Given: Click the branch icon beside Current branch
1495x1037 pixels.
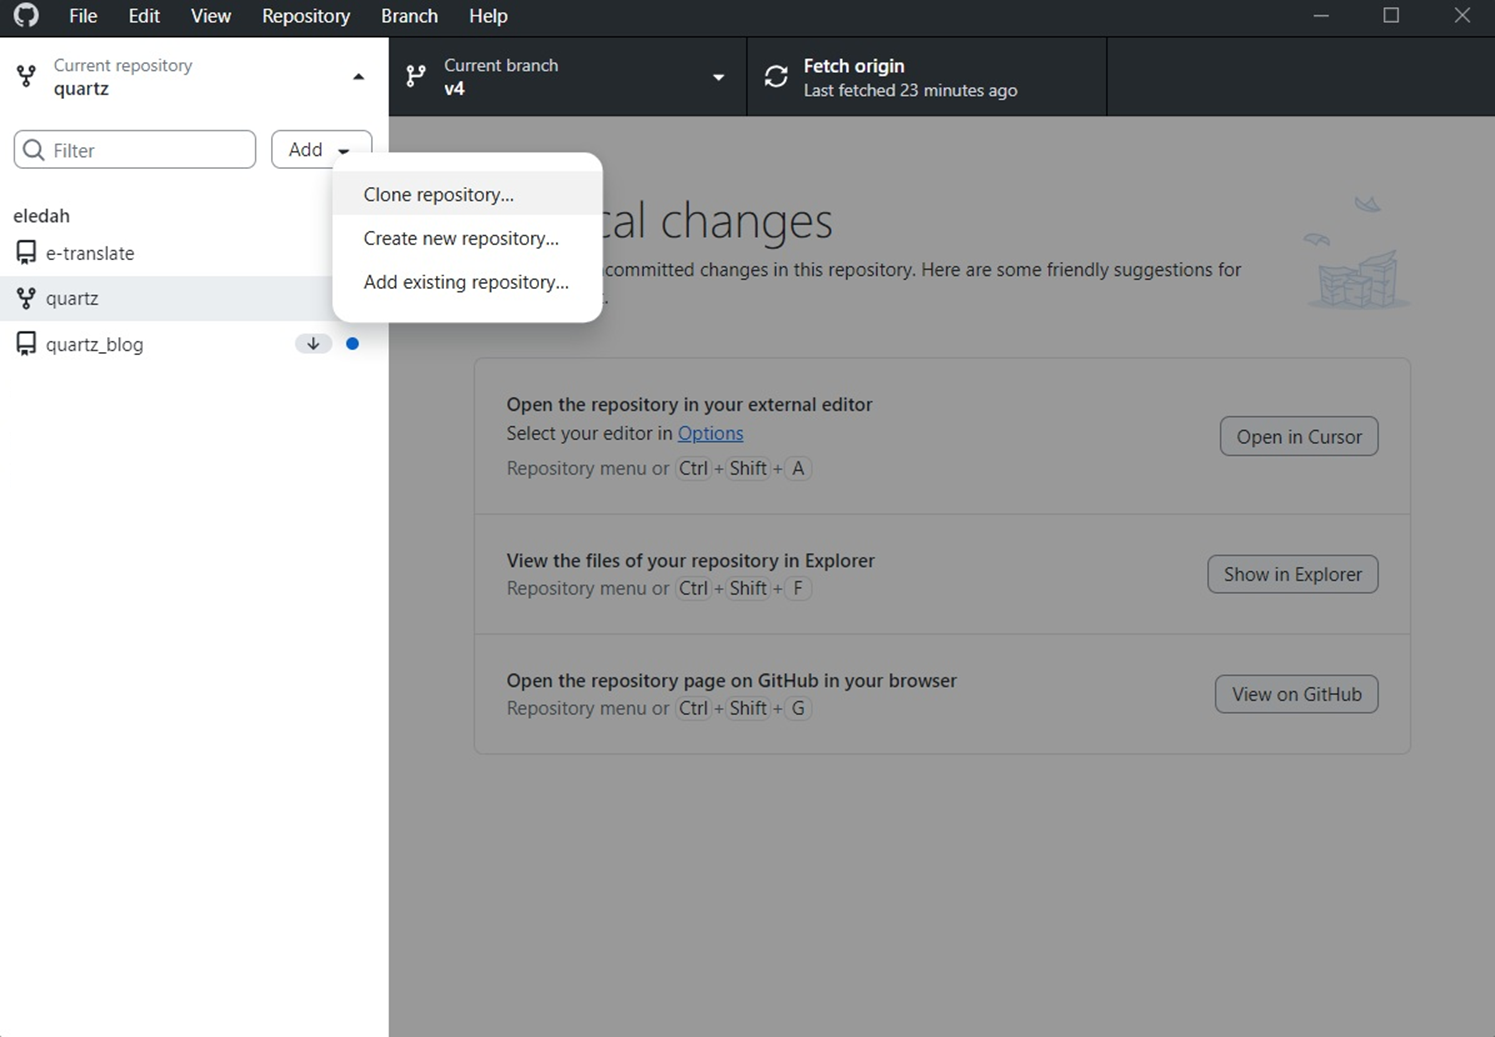Looking at the screenshot, I should pos(416,77).
